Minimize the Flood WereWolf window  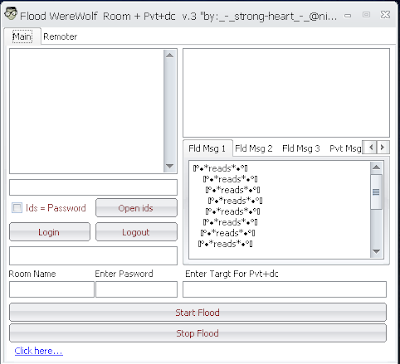[x=348, y=15]
